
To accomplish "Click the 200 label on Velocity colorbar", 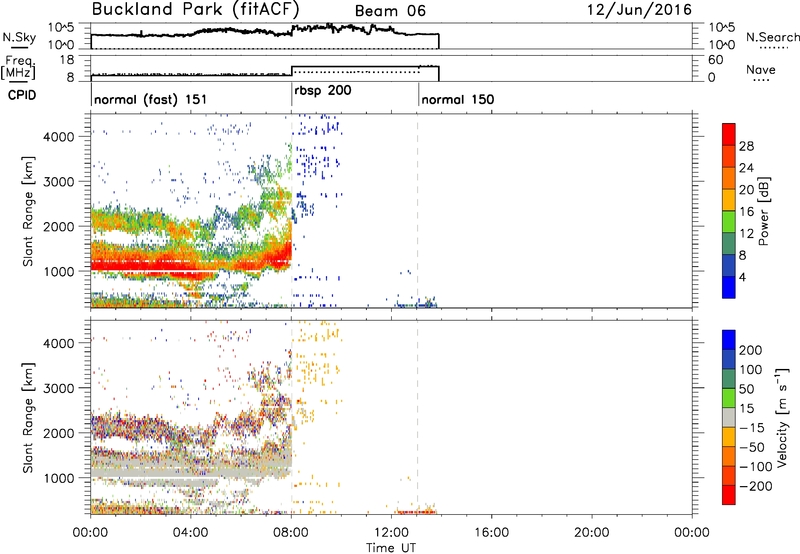I will coord(751,350).
